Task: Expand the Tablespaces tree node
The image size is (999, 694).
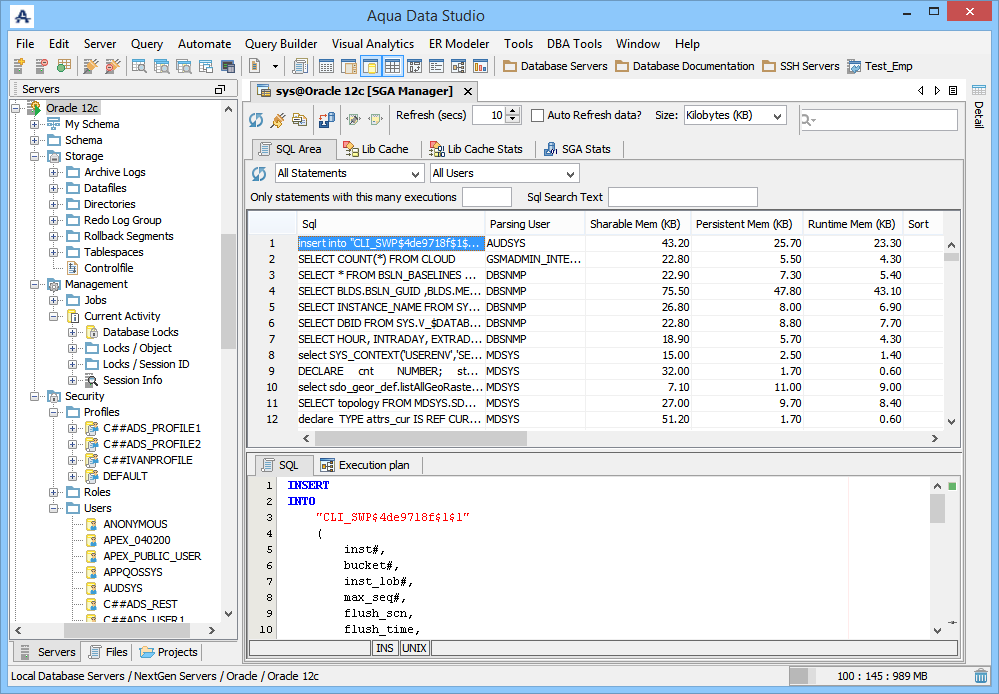Action: [54, 252]
